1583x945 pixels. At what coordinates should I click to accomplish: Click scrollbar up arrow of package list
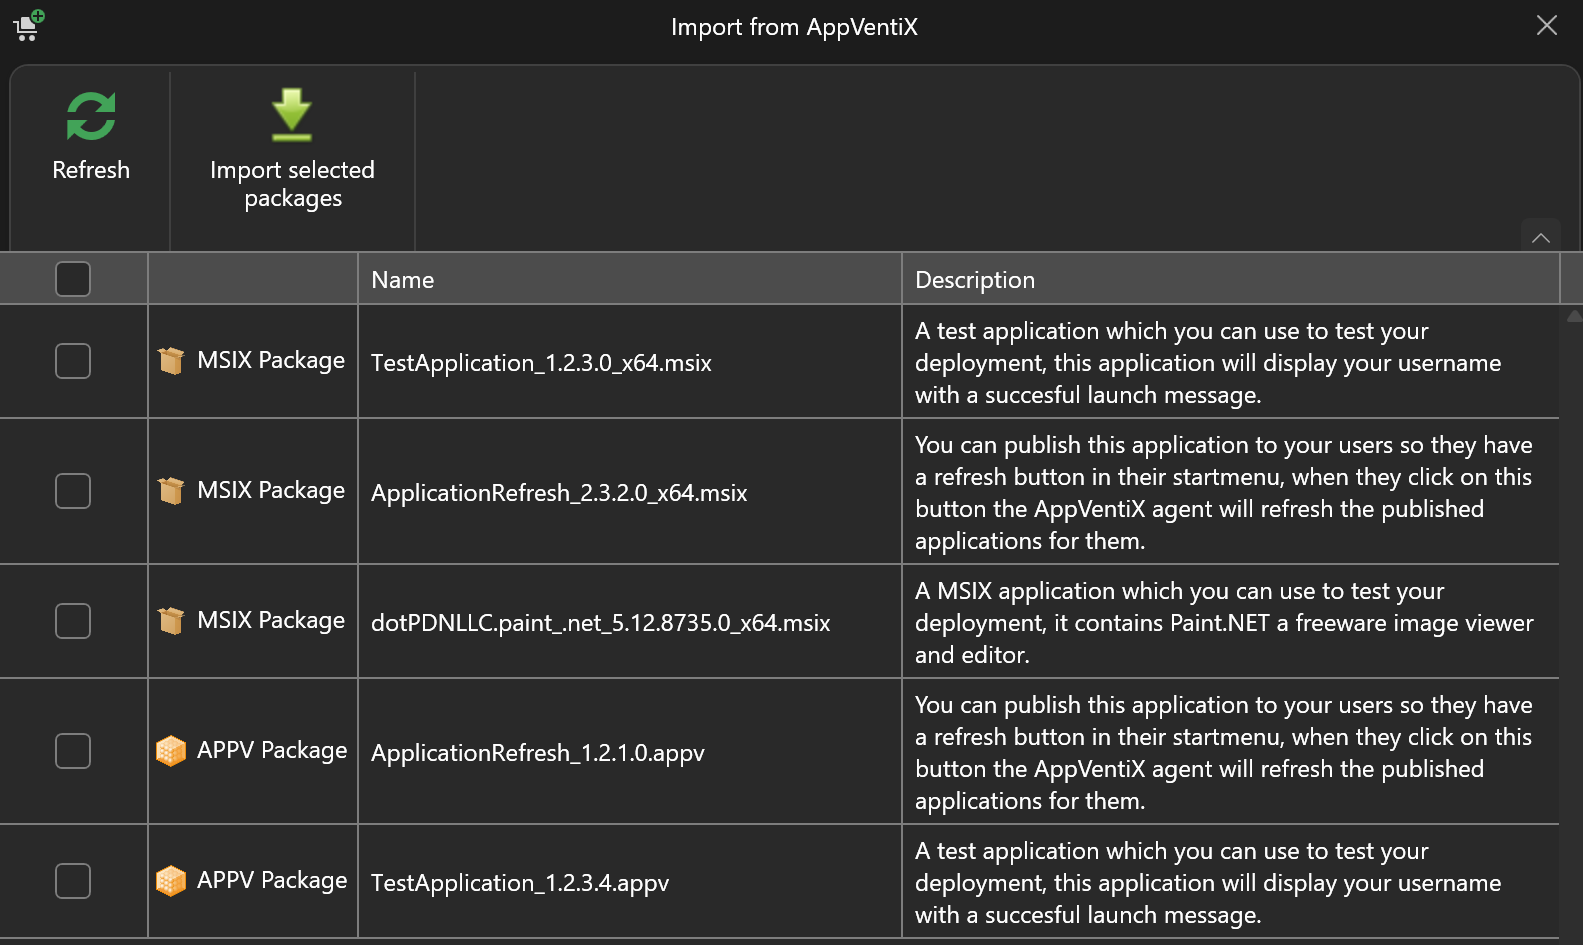click(1573, 316)
